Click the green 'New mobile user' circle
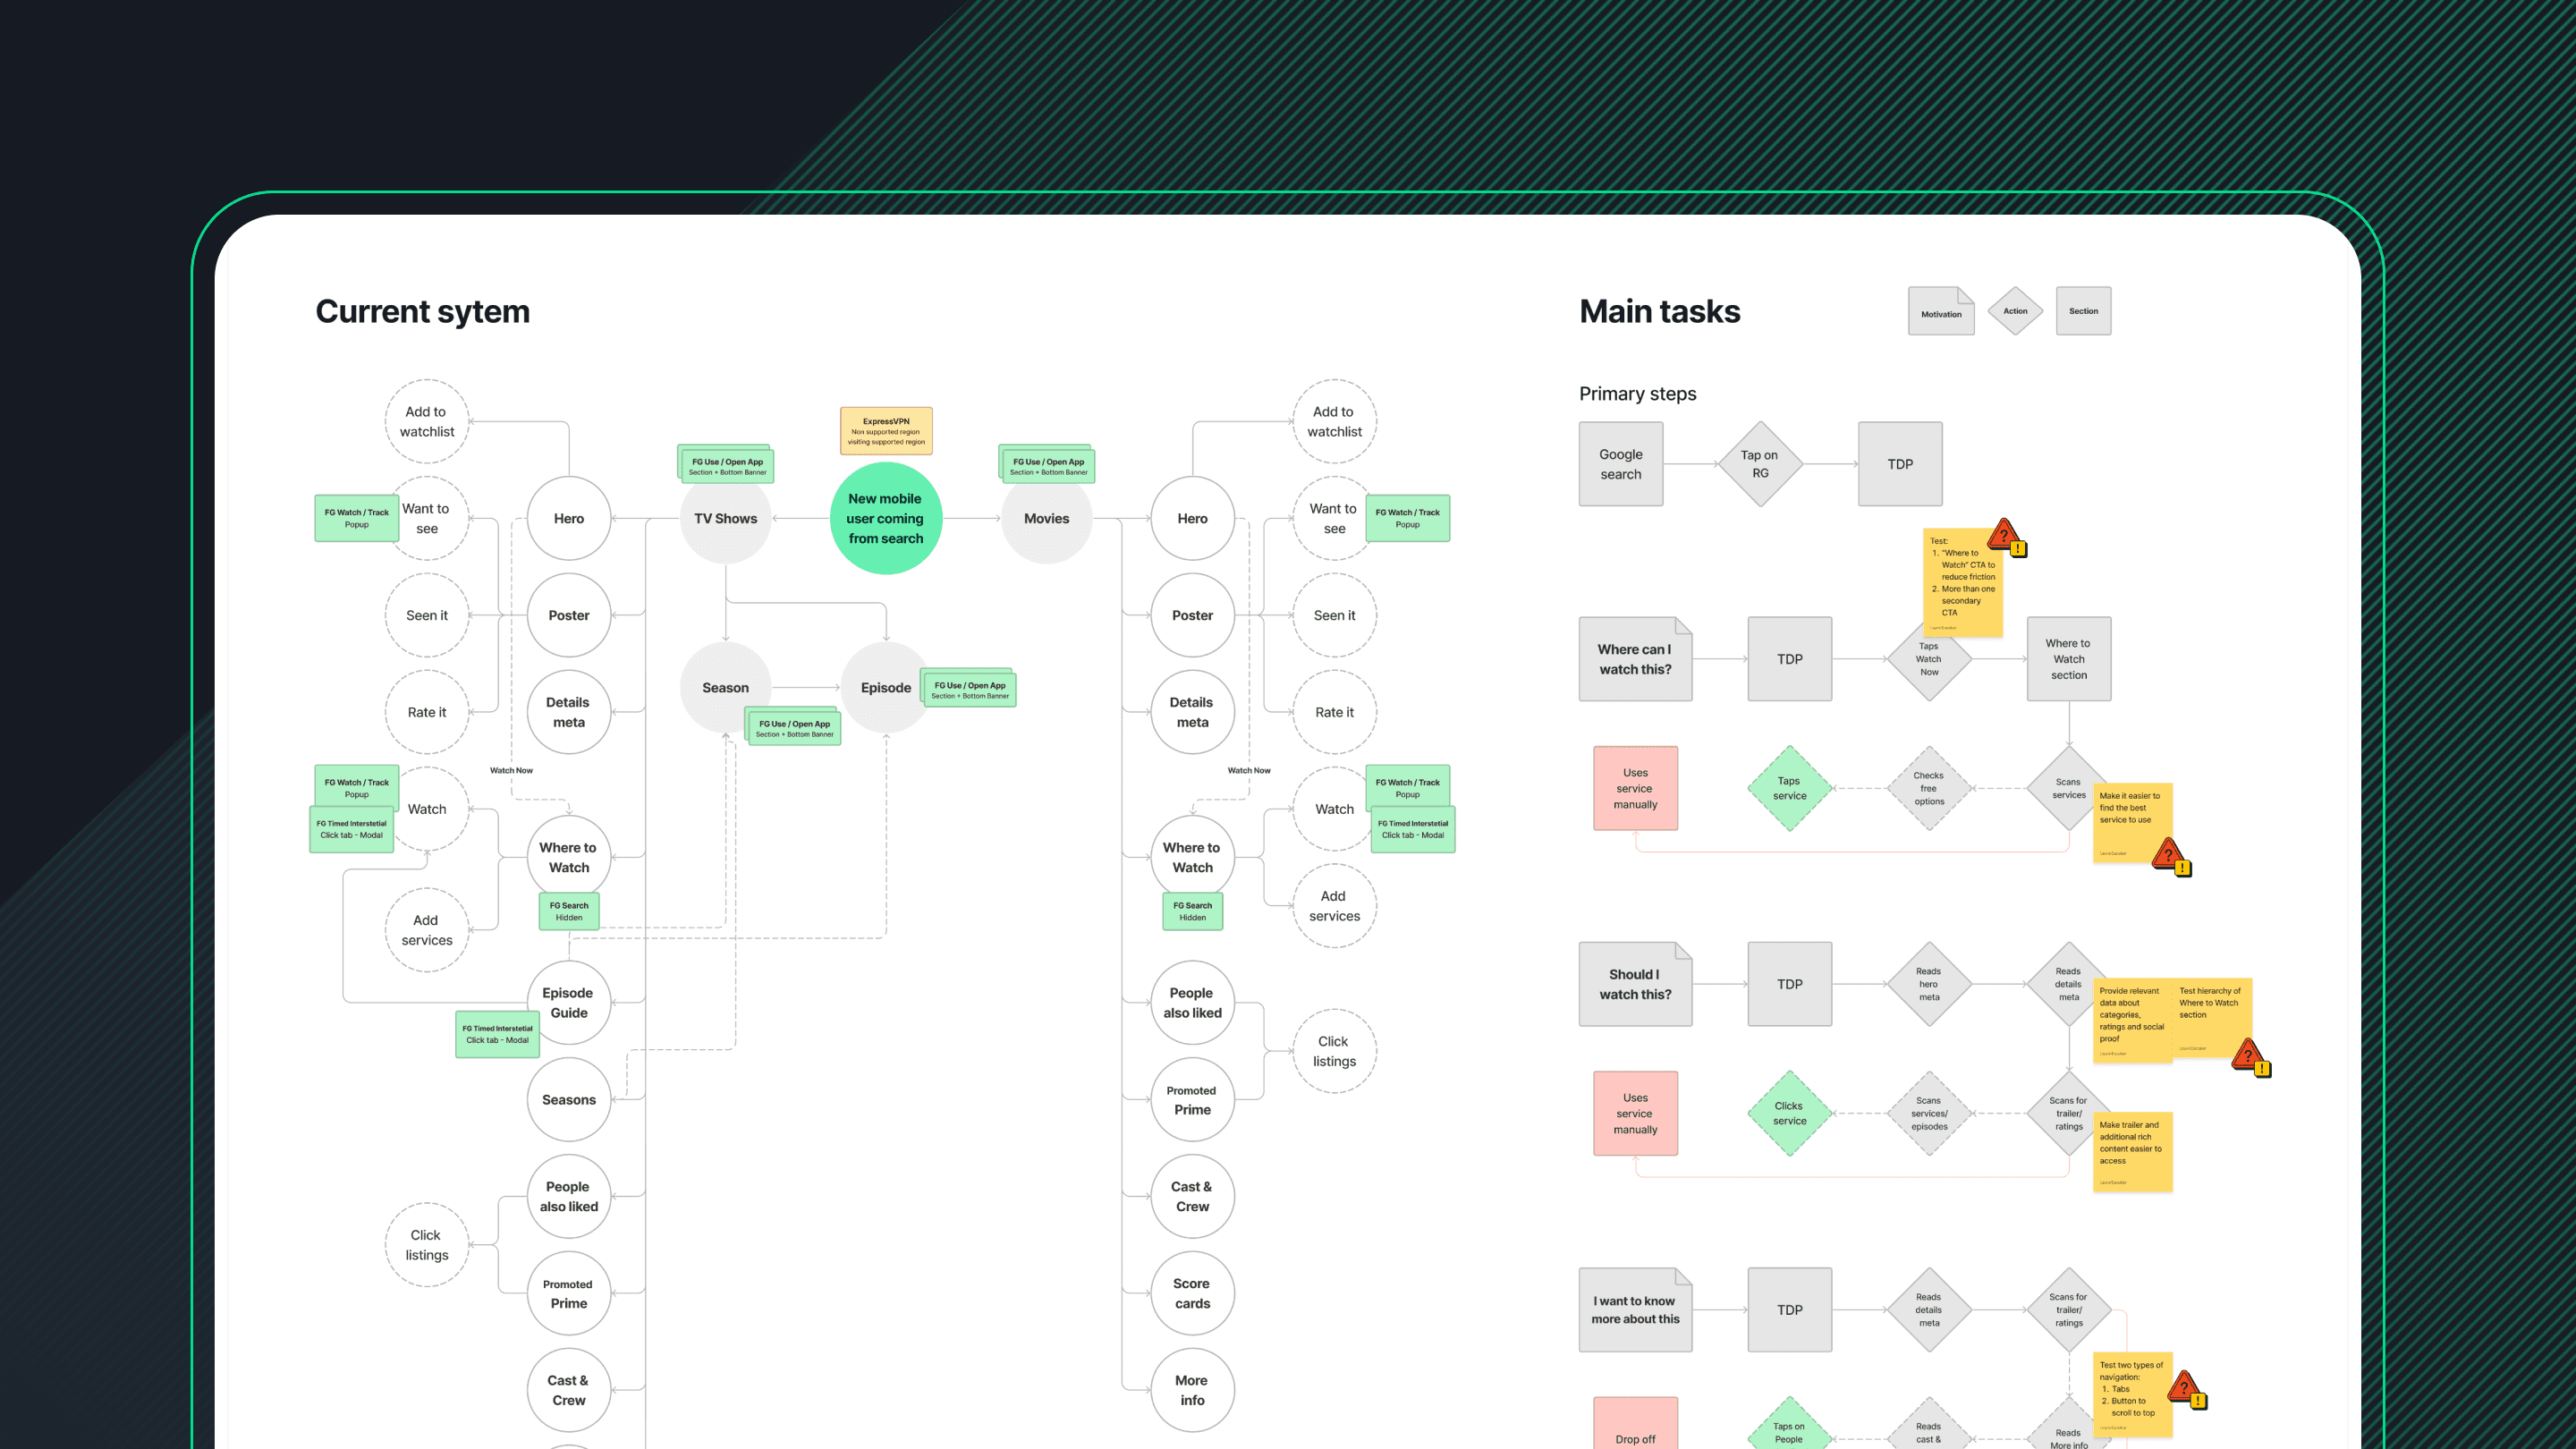Viewport: 2576px width, 1449px height. pos(885,518)
